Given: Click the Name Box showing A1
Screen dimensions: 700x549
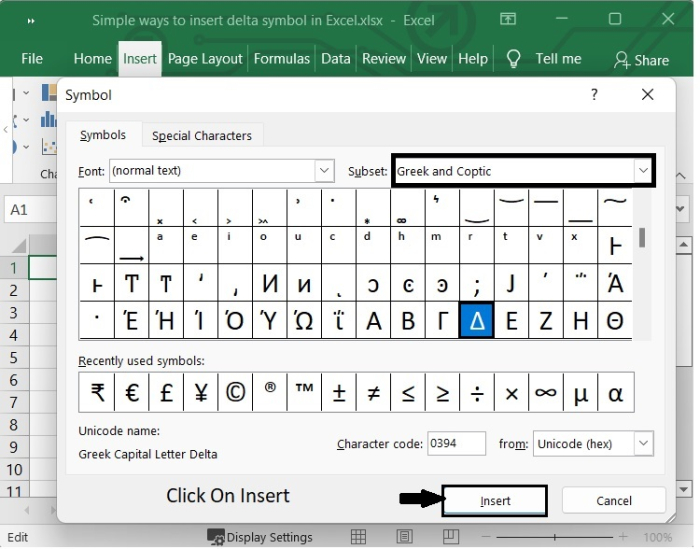Looking at the screenshot, I should (31, 211).
